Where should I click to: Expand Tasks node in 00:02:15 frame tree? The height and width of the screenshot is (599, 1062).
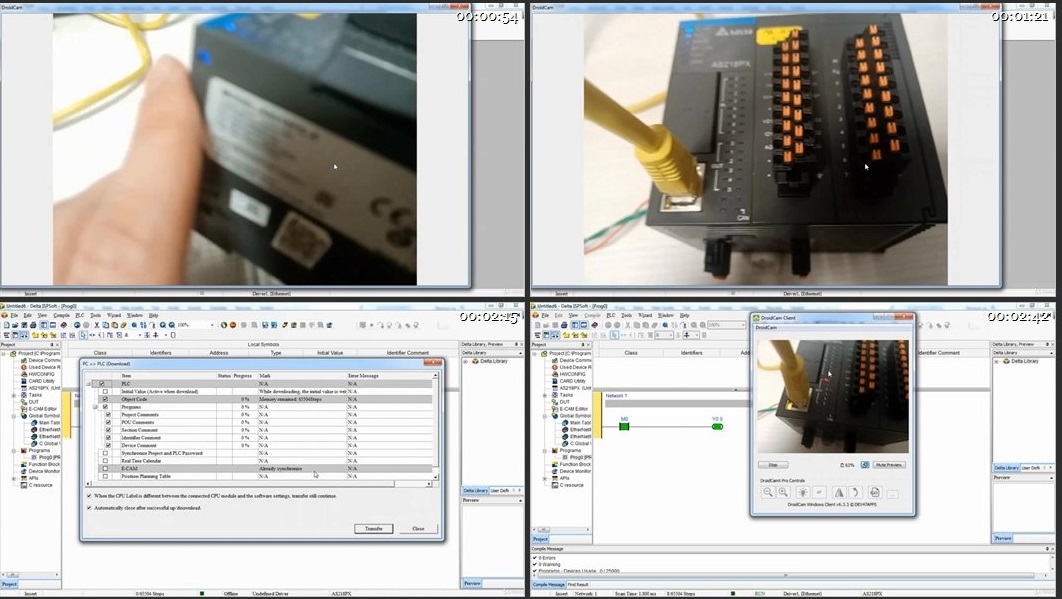14,395
